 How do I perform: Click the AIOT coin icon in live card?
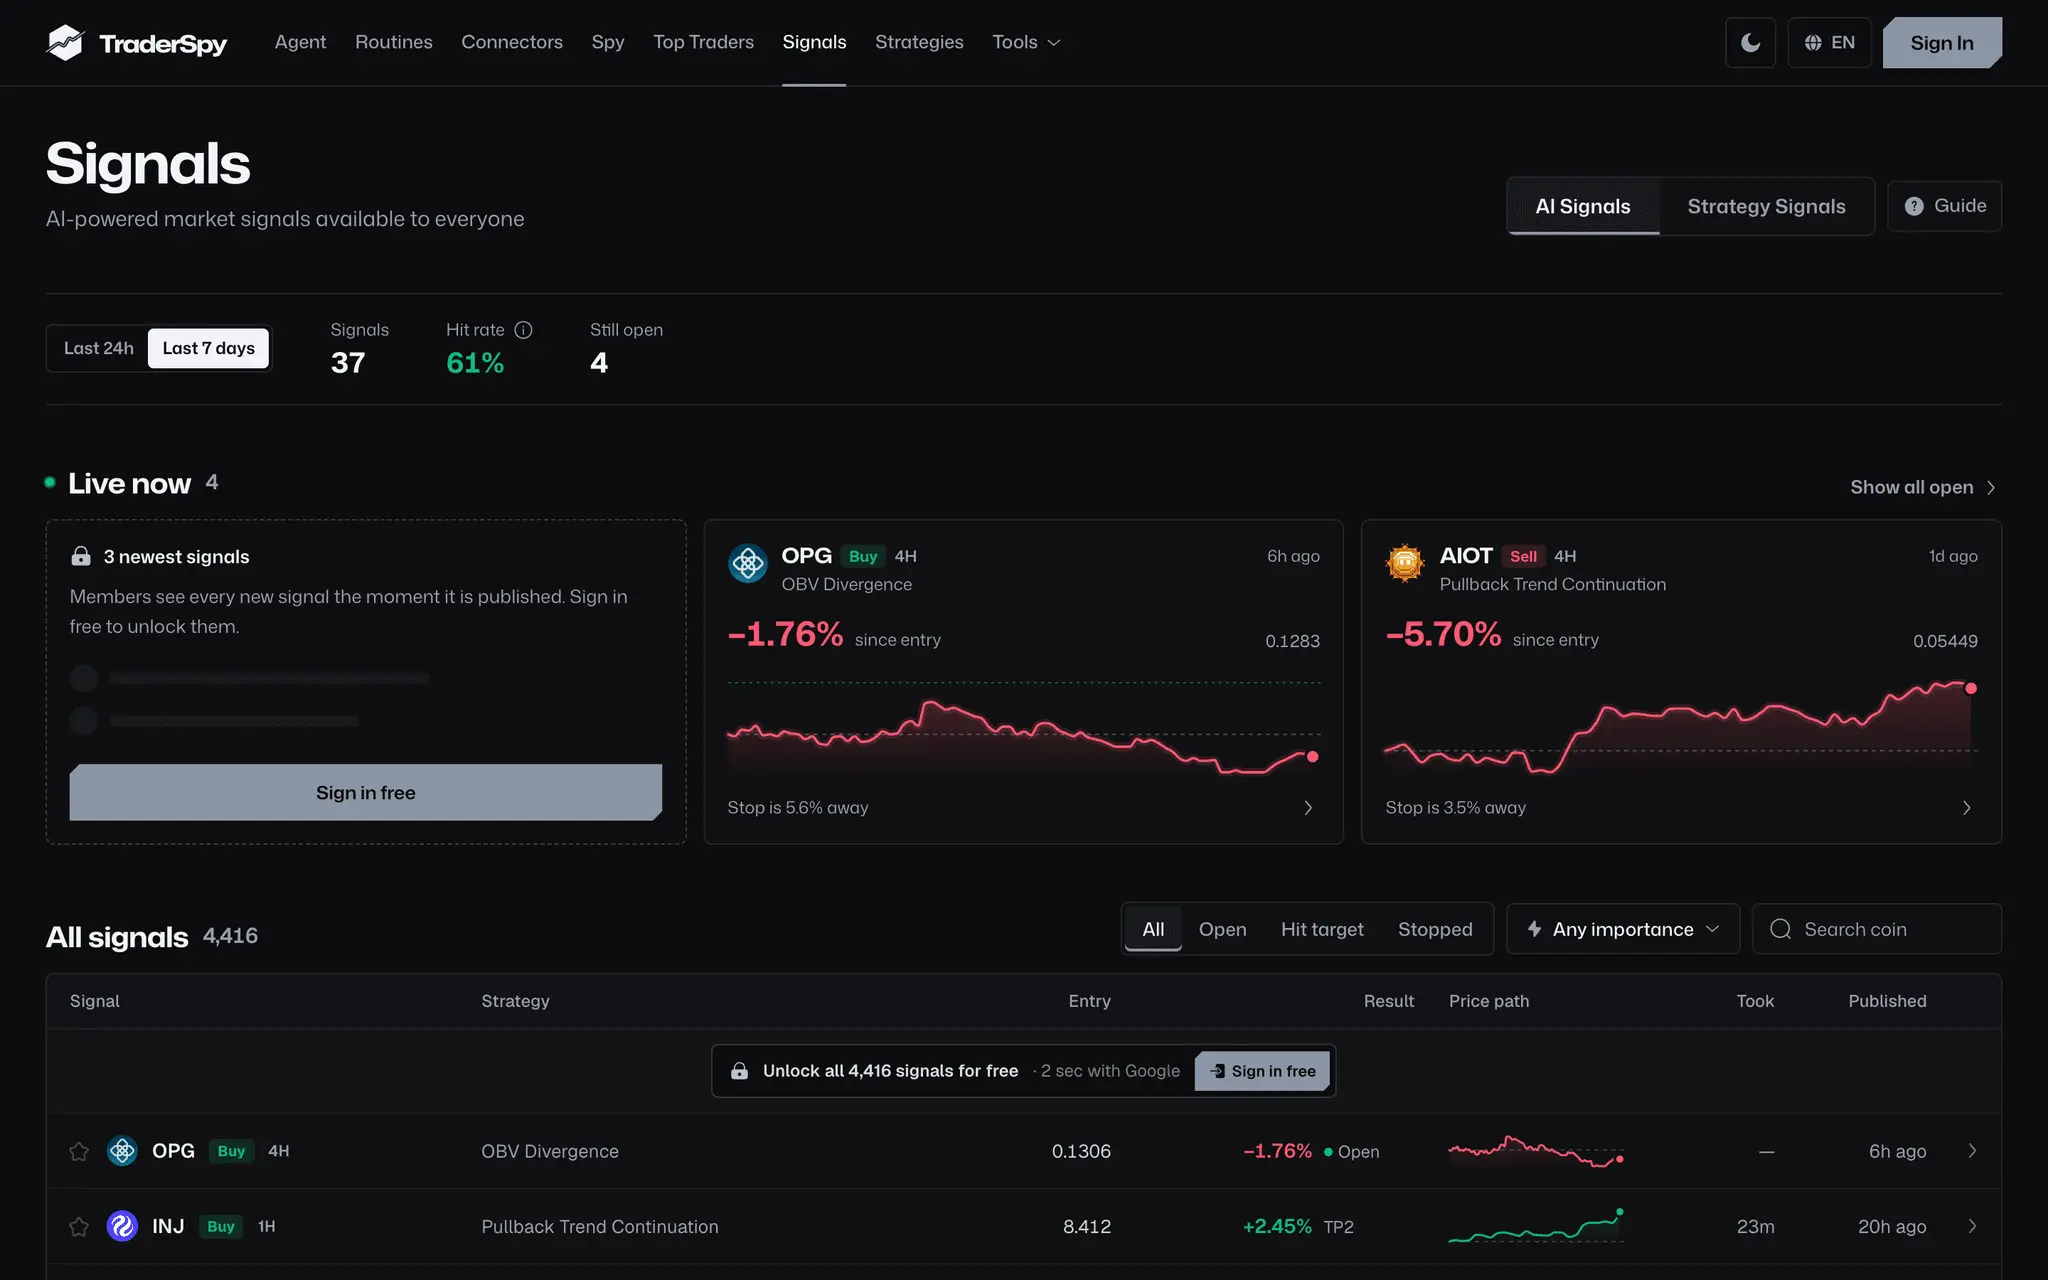[1405, 563]
